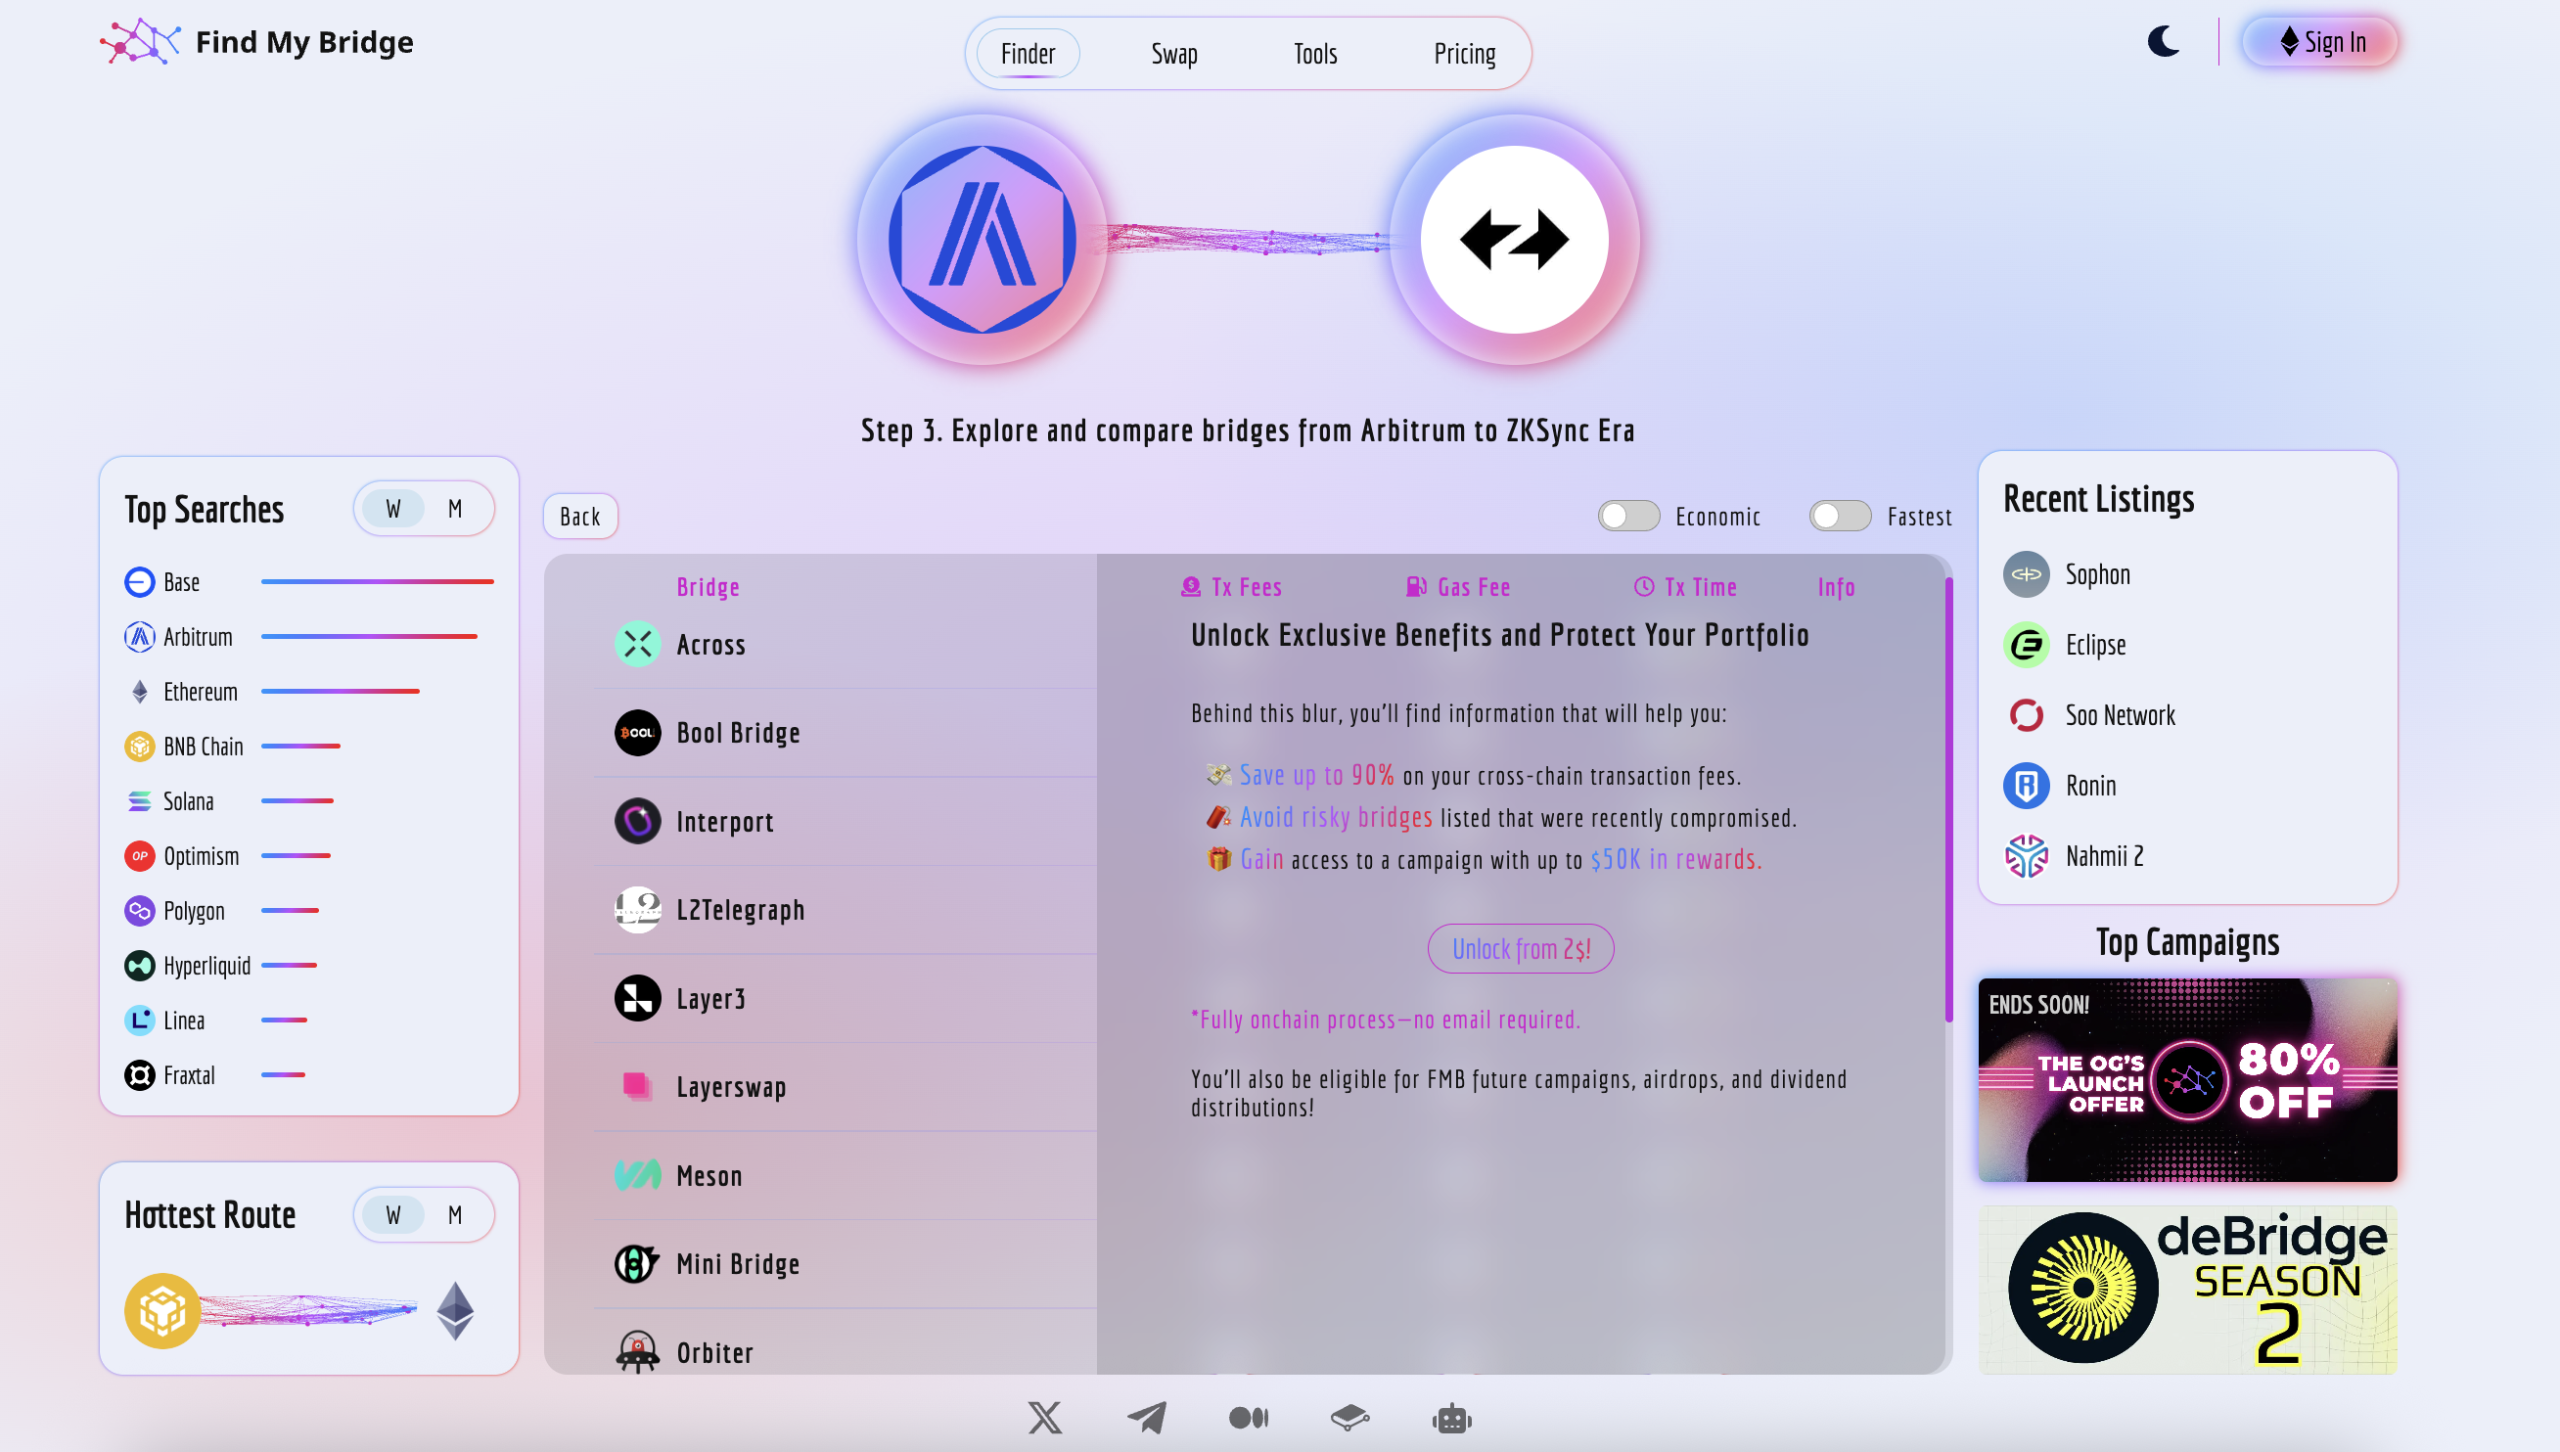Sort by the Tx Time column header
The height and width of the screenshot is (1452, 2560).
[1685, 587]
